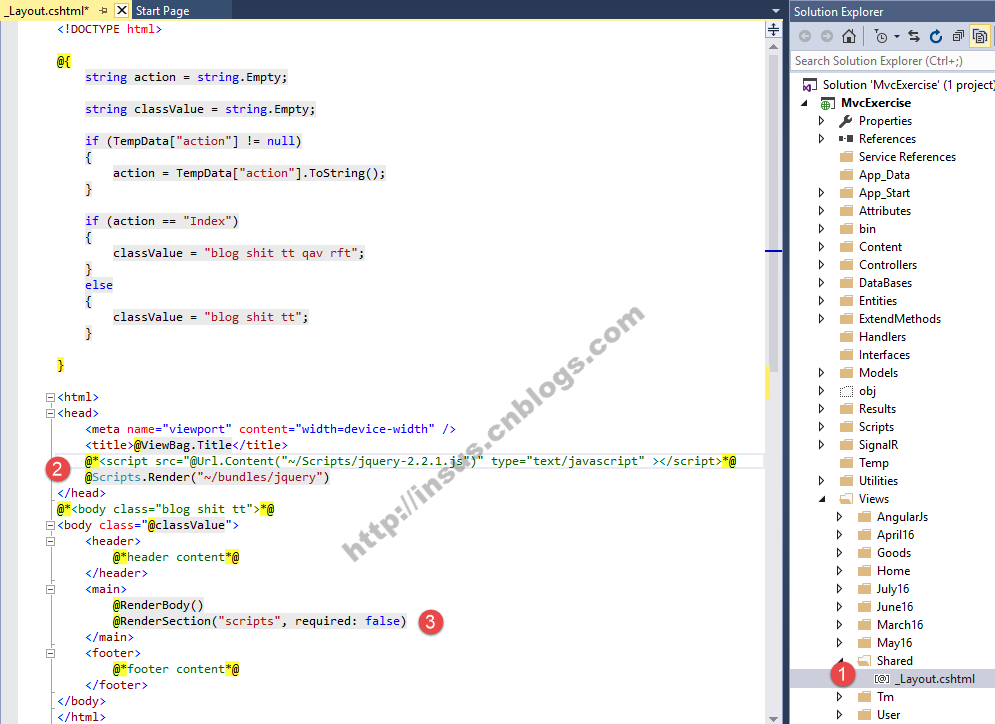The width and height of the screenshot is (995, 724).
Task: Click the editor scrollbar down arrow
Action: pyautogui.click(x=773, y=718)
